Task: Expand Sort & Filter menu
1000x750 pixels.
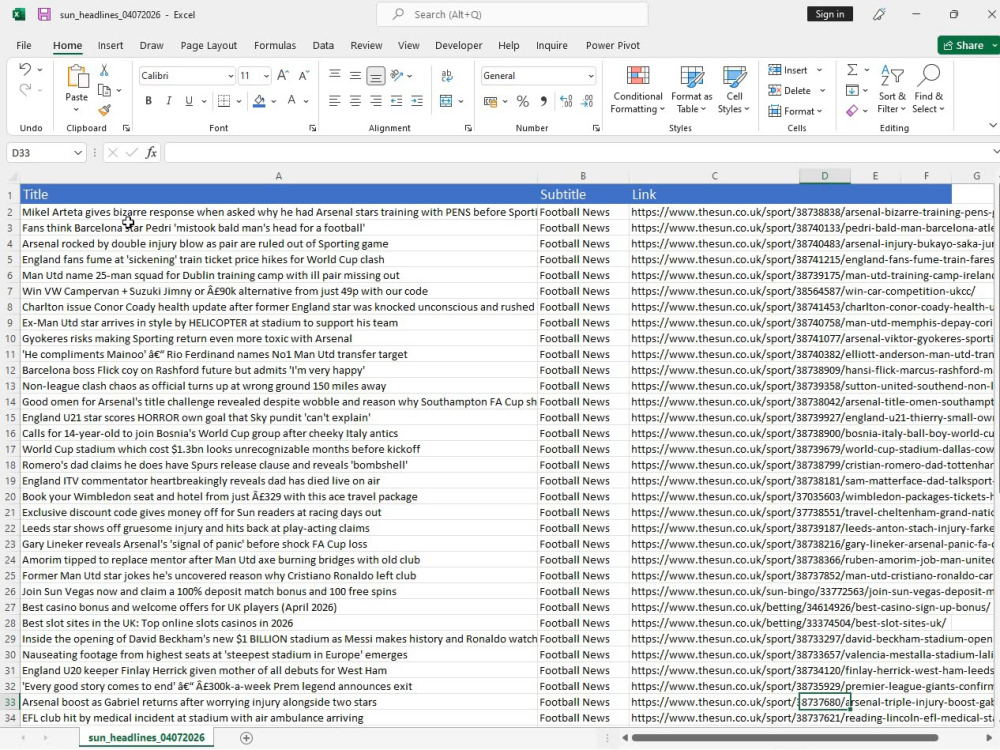Action: pos(892,90)
